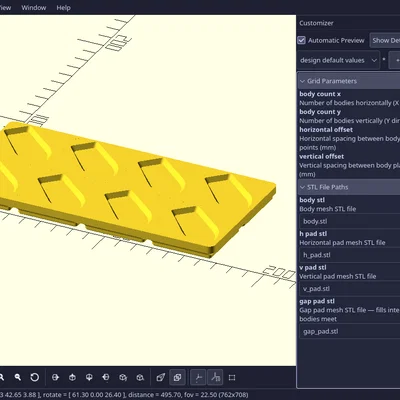400x400 pixels.
Task: Click the Customizer panel title
Action: click(316, 23)
